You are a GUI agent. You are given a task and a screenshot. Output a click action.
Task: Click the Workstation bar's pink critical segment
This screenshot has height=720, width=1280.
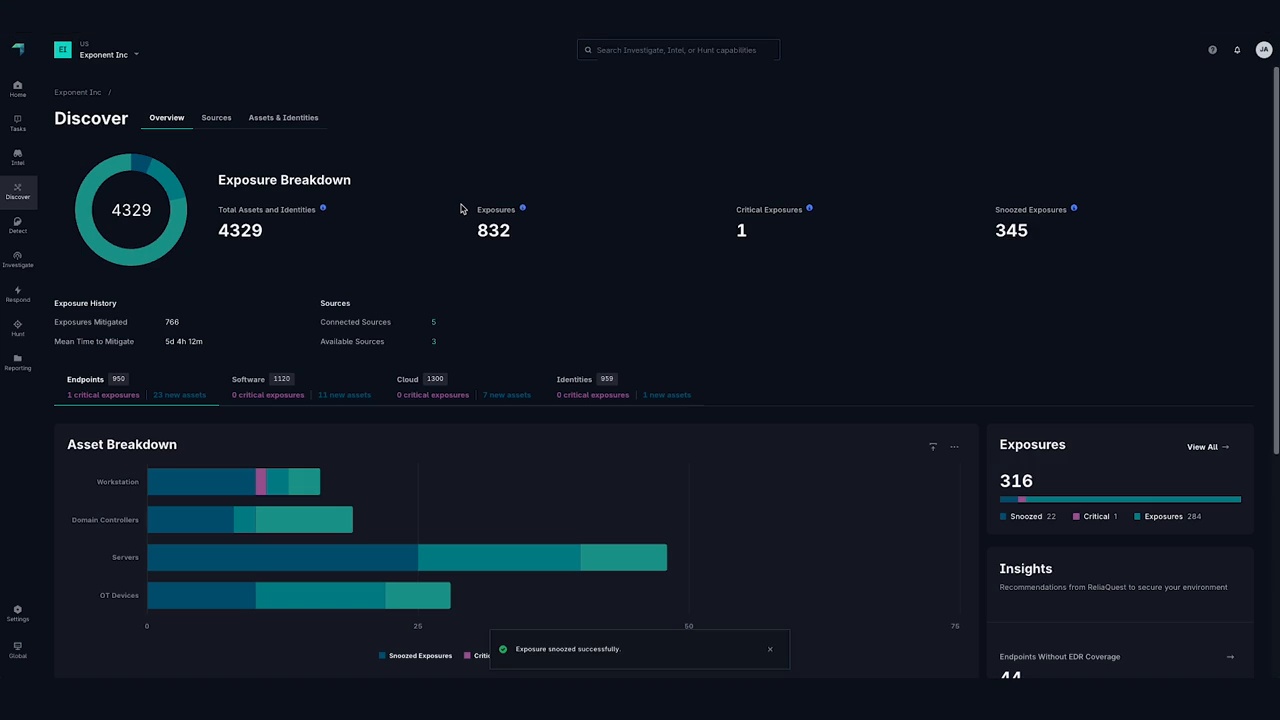261,482
